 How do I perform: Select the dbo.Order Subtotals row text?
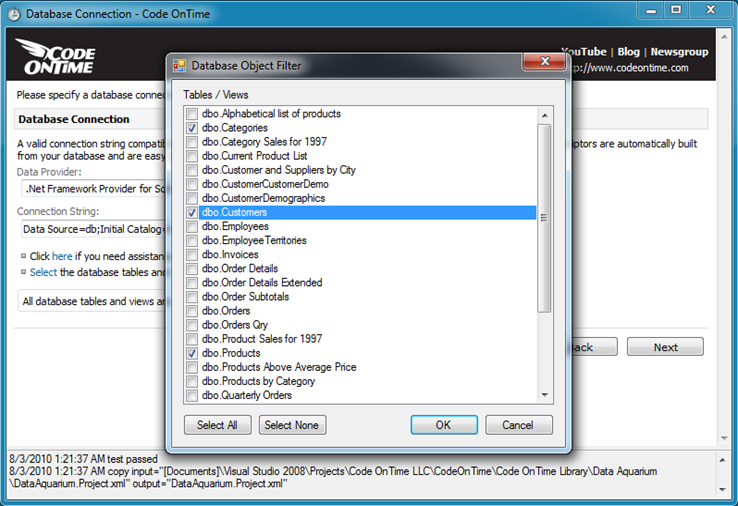245,297
